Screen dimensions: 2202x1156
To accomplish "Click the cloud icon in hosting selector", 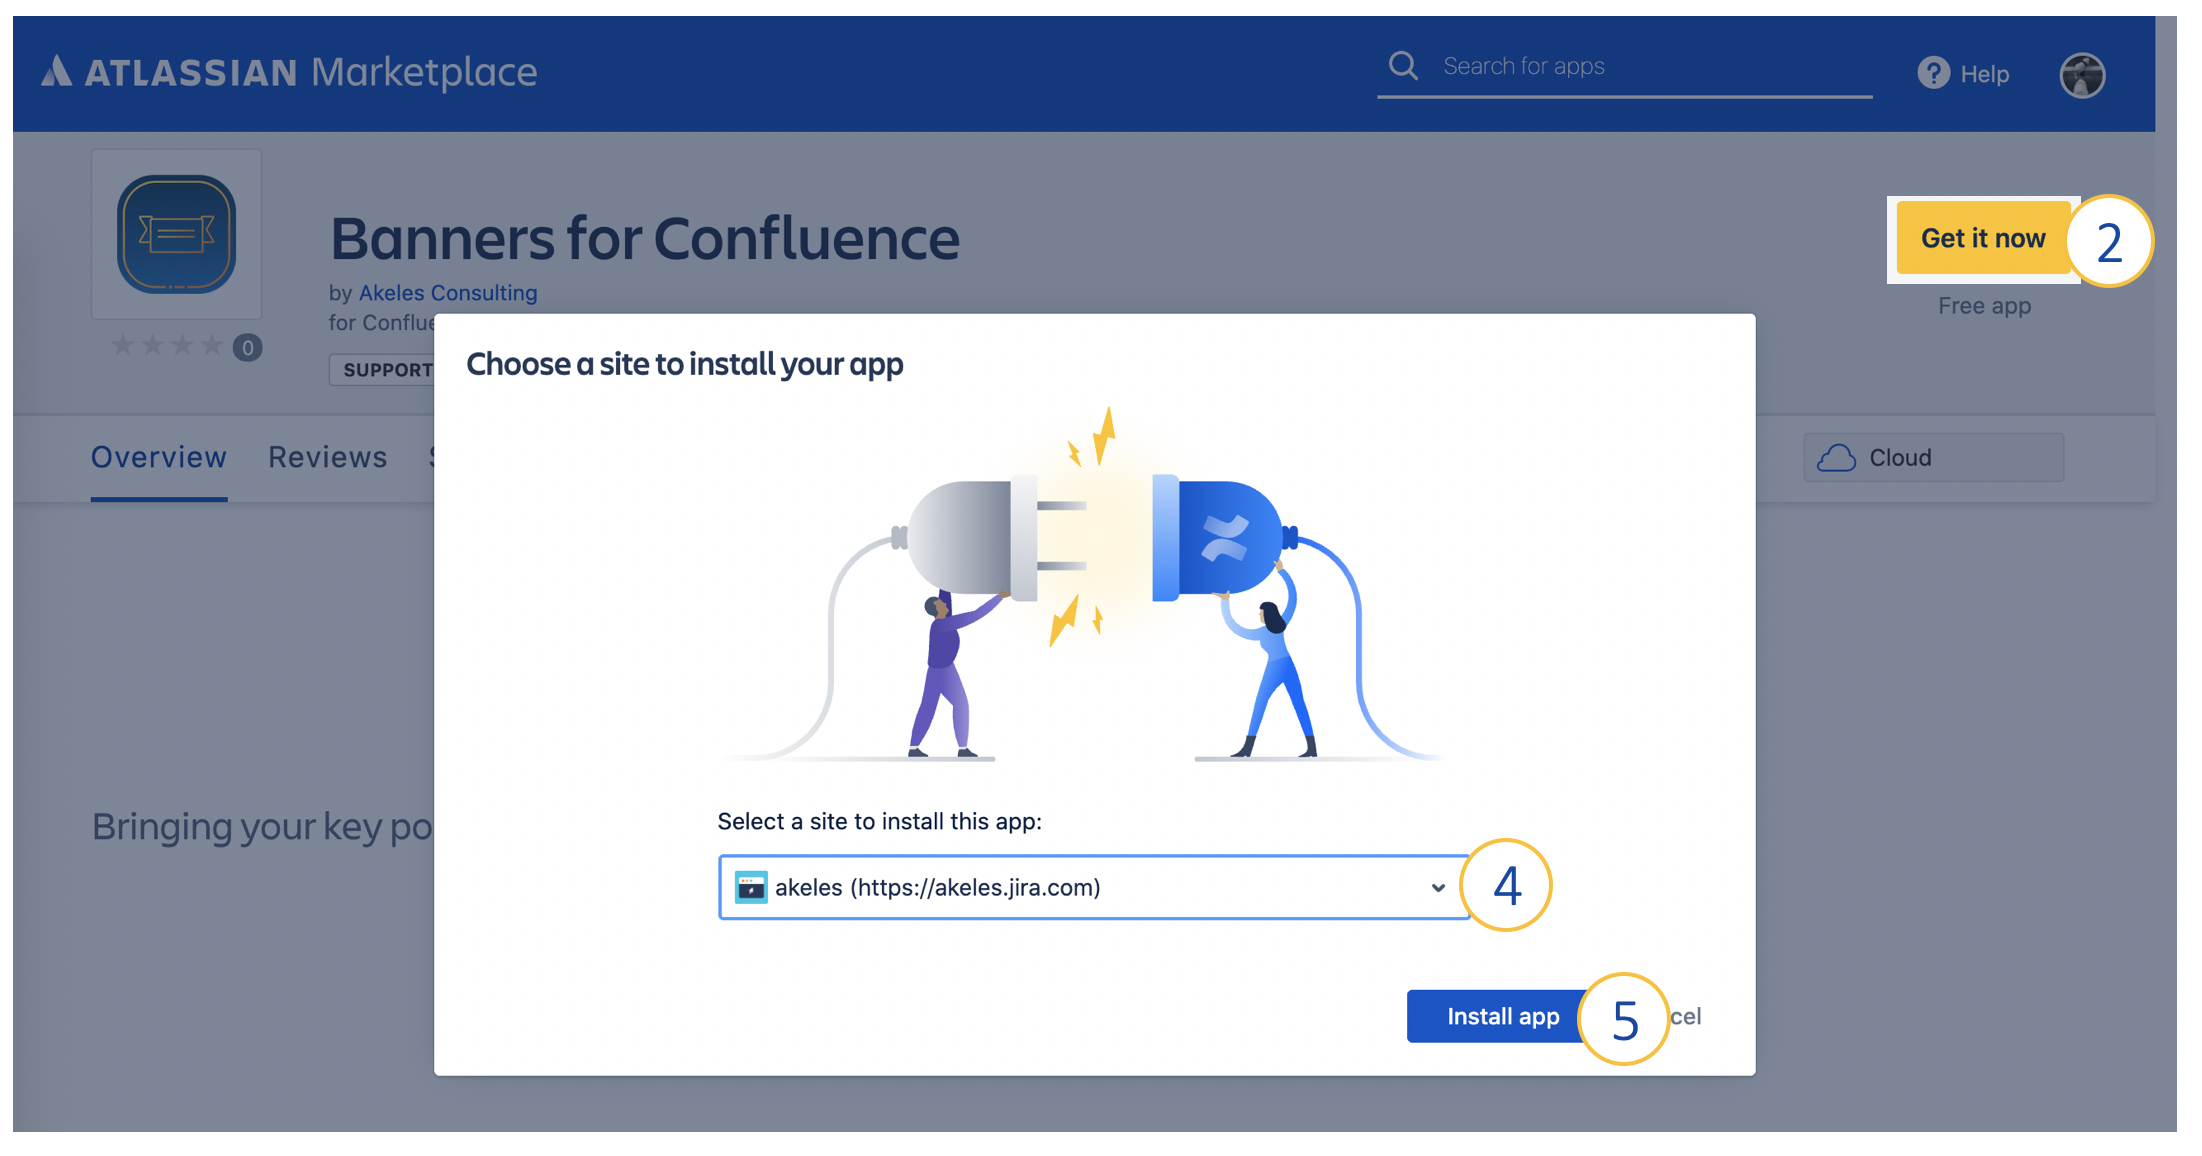I will pyautogui.click(x=1836, y=458).
